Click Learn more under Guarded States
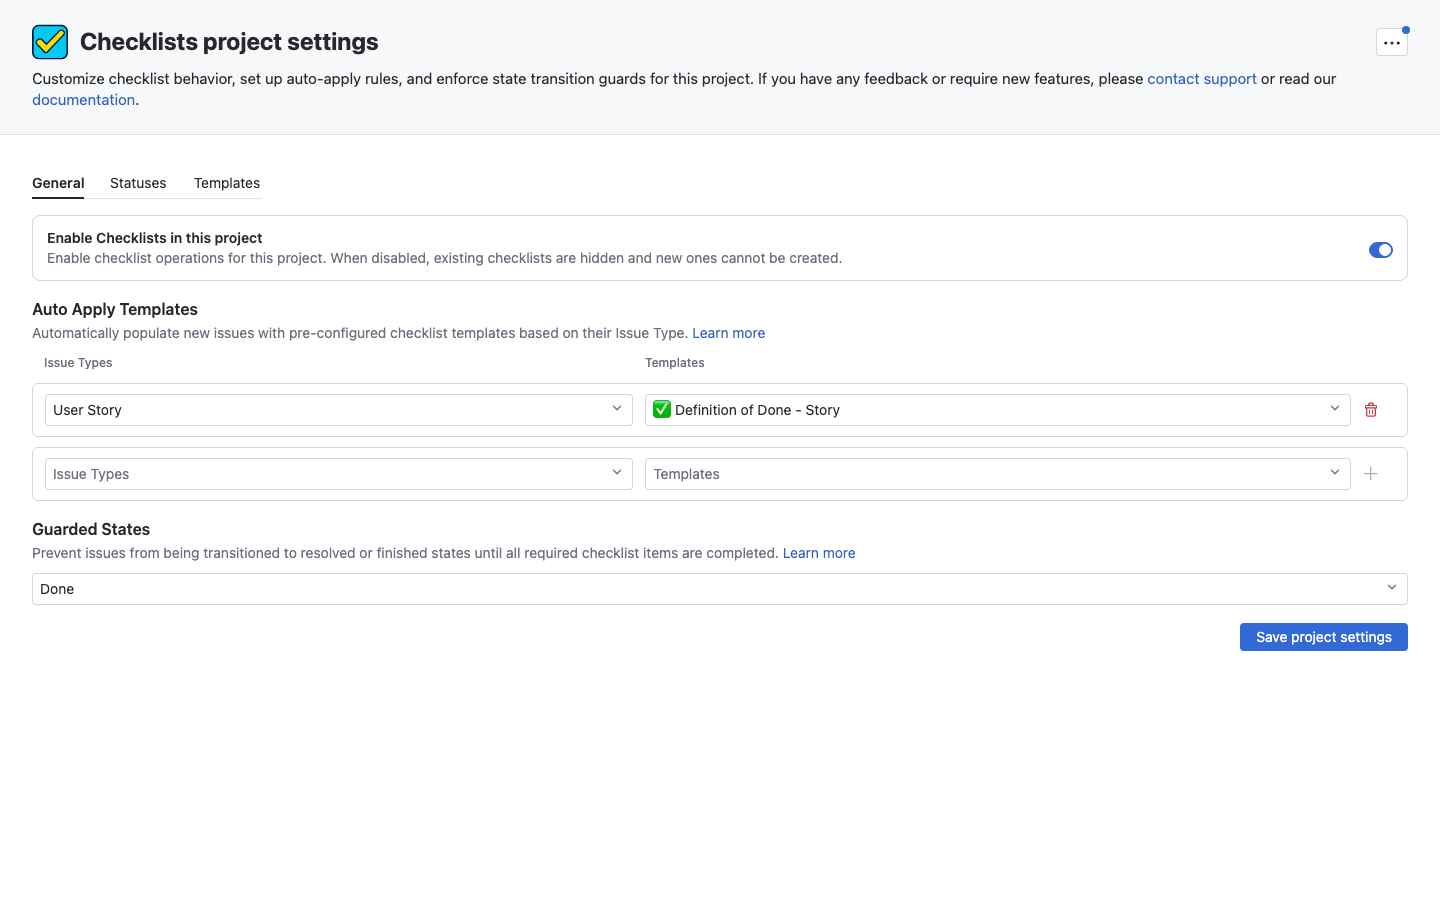 [819, 553]
